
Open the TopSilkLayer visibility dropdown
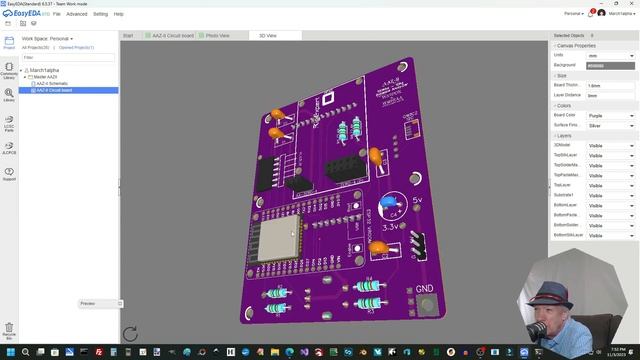coord(610,156)
